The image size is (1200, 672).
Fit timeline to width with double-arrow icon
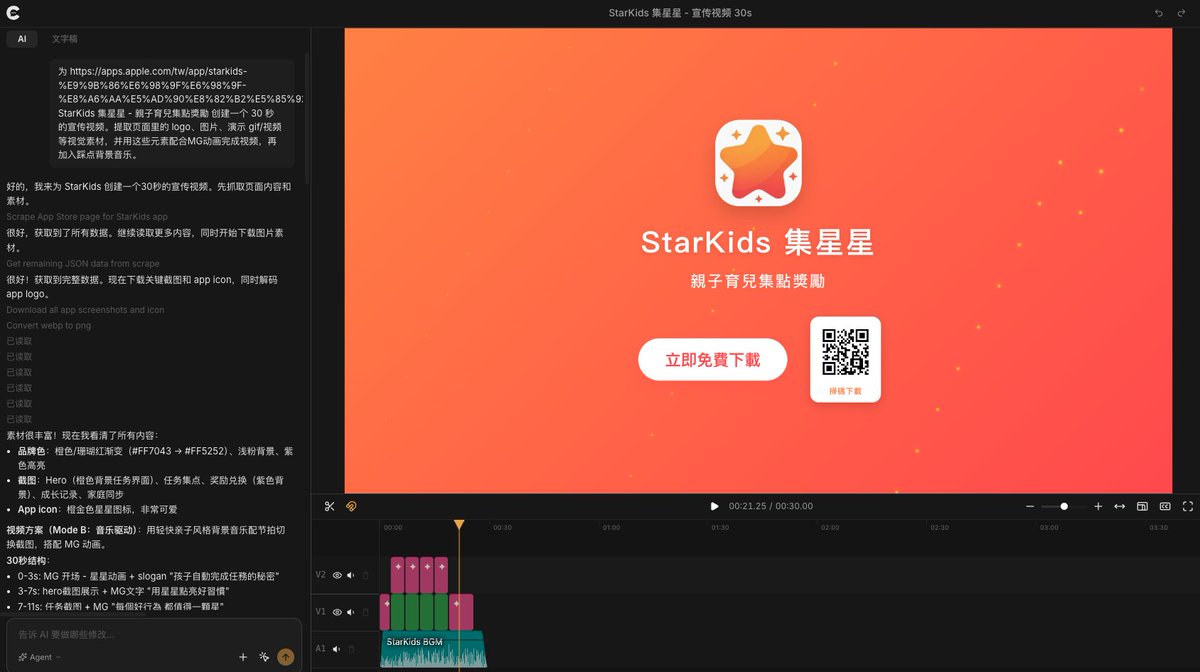[1120, 507]
